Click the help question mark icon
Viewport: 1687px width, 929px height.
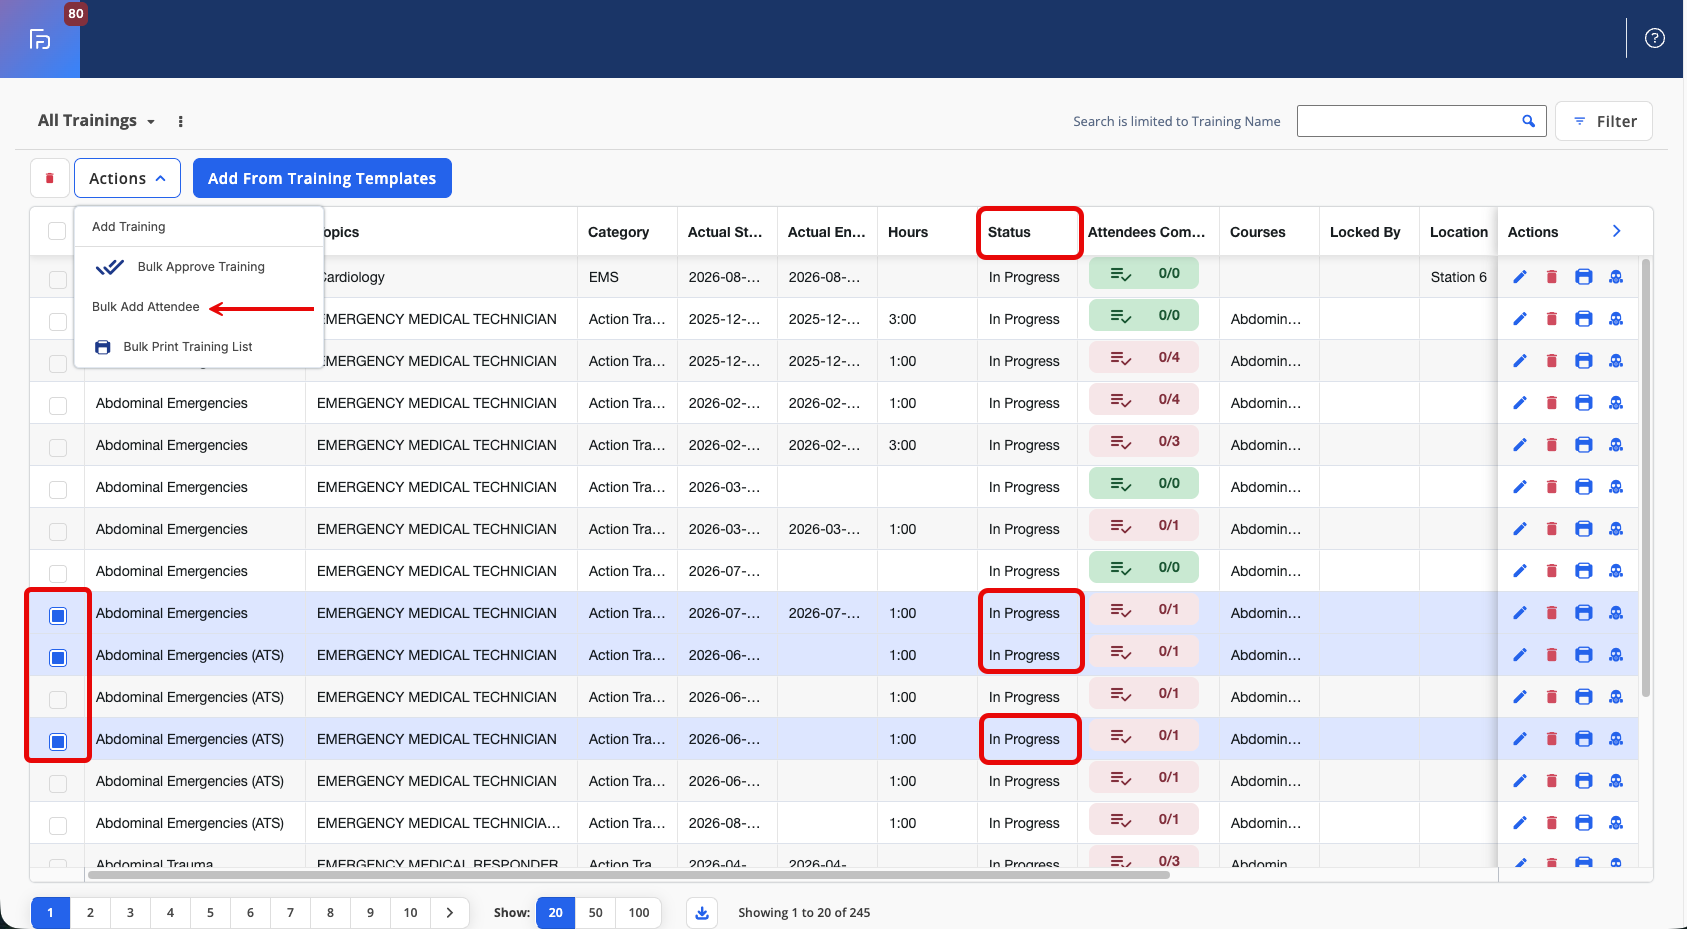pyautogui.click(x=1655, y=38)
